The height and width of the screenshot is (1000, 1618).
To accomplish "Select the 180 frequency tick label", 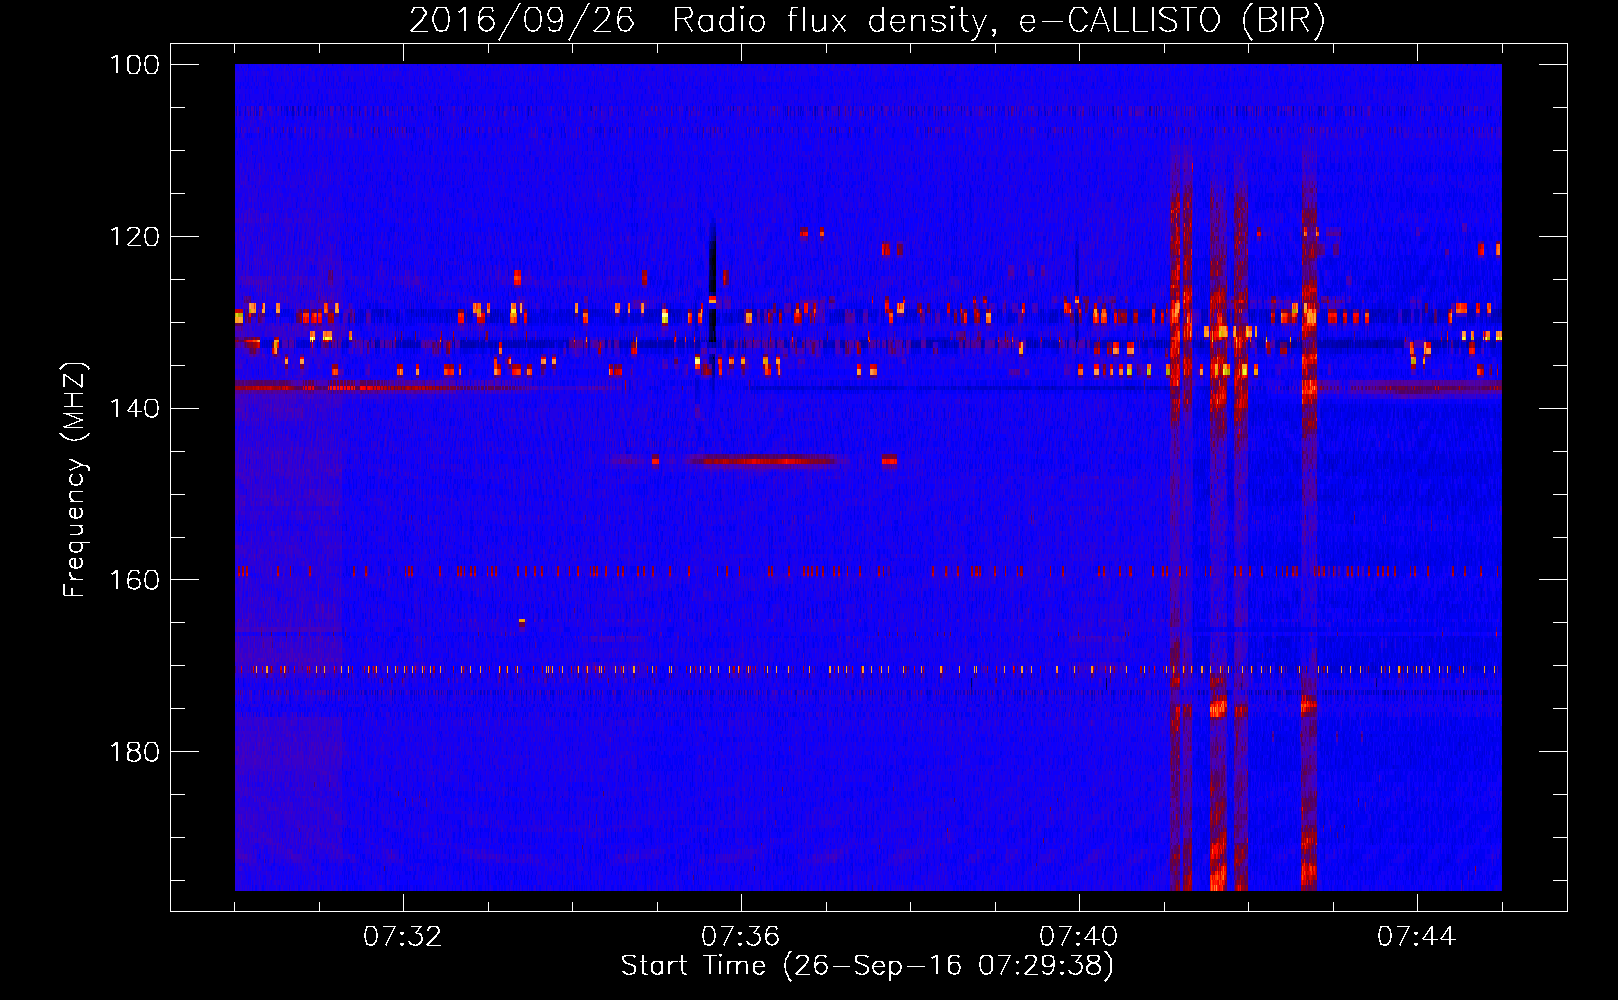I will (x=135, y=752).
